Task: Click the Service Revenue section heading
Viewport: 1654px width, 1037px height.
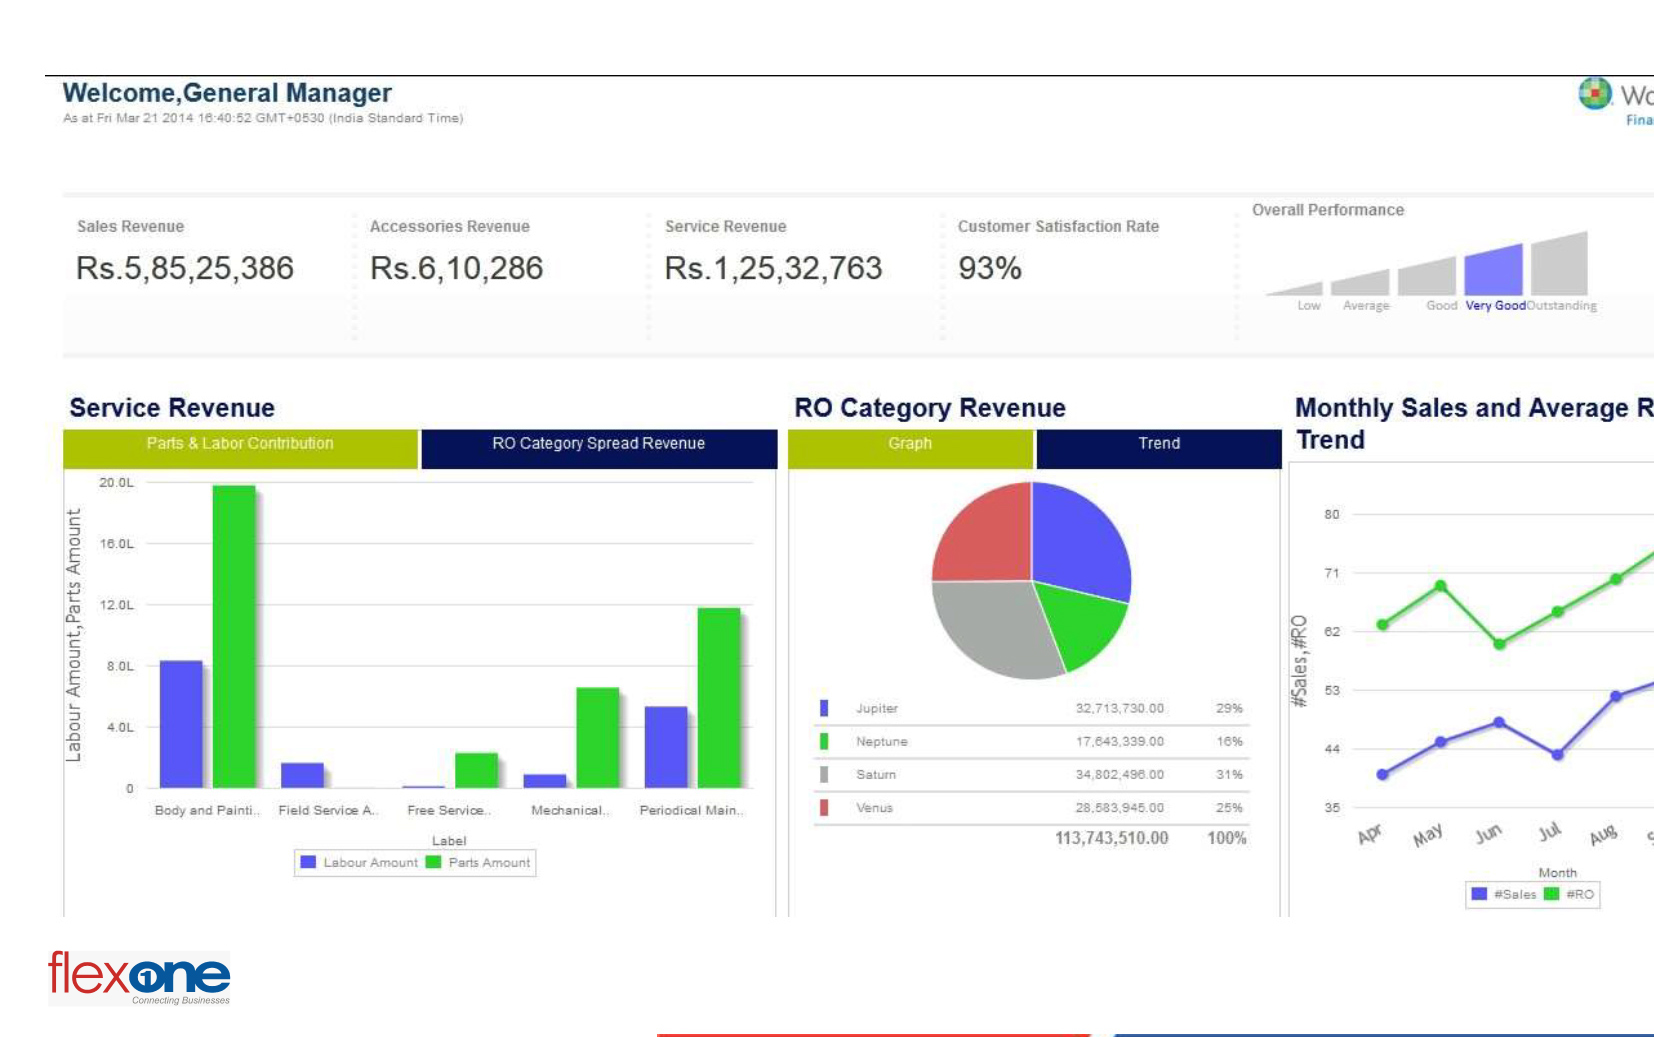Action: click(172, 408)
